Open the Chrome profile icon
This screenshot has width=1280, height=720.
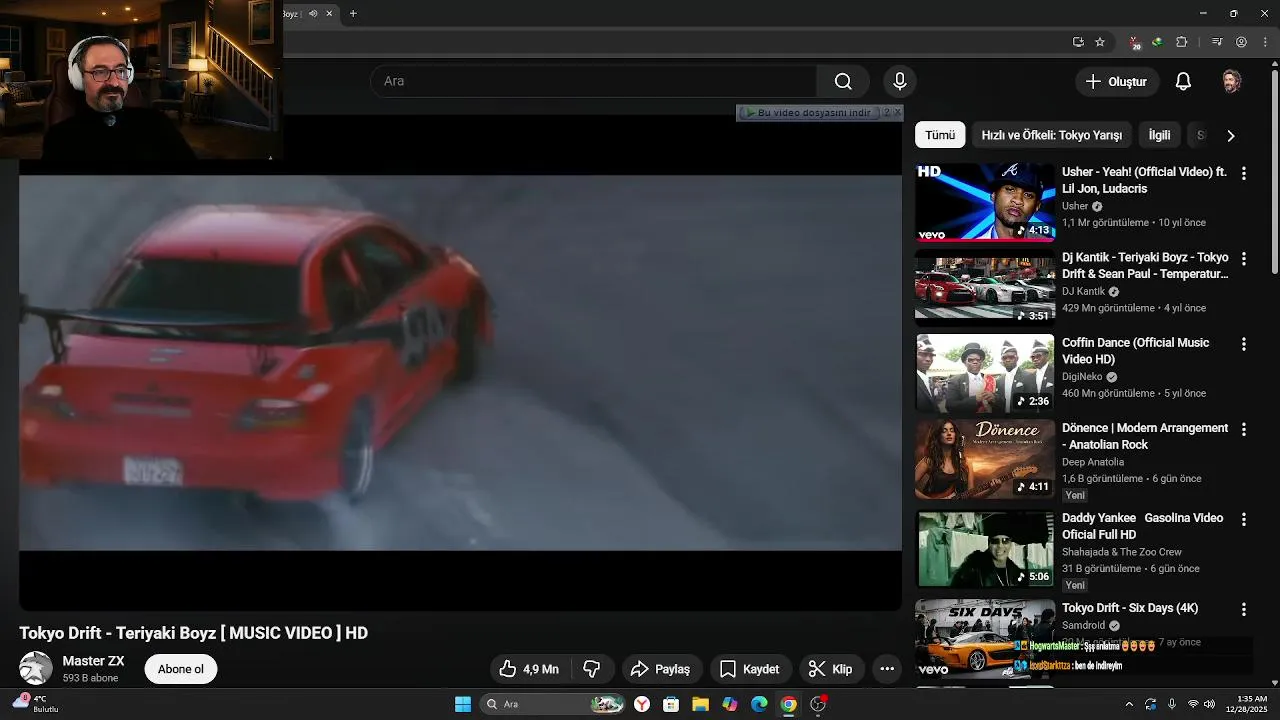tap(1241, 42)
